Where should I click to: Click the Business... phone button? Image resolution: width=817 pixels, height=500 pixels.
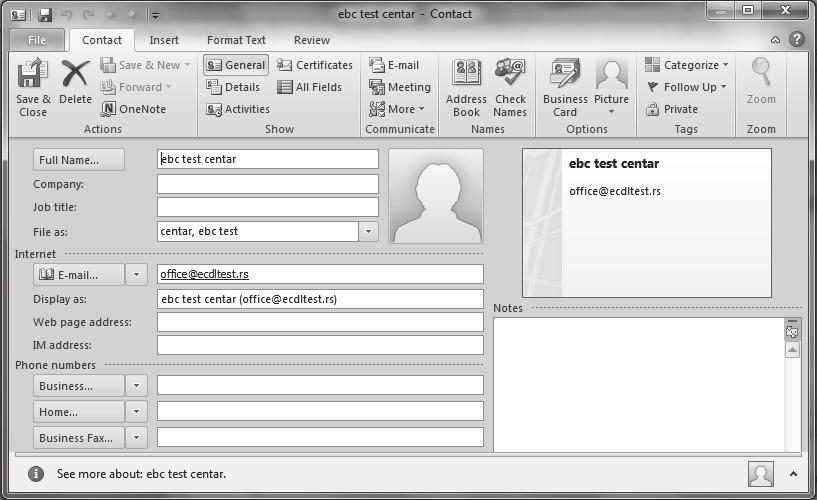pyautogui.click(x=79, y=386)
